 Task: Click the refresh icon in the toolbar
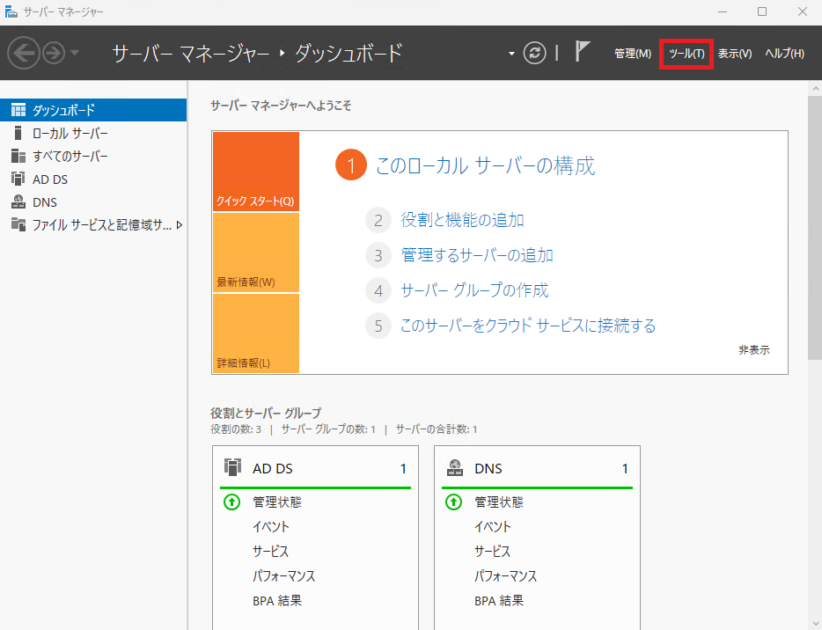click(537, 53)
